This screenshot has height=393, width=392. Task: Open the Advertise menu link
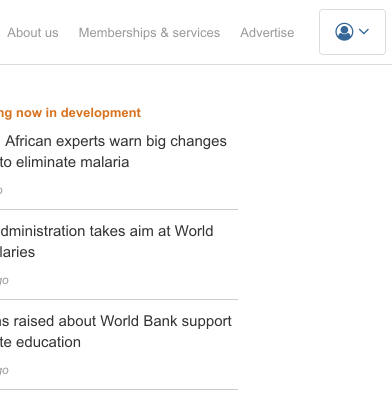click(x=267, y=33)
